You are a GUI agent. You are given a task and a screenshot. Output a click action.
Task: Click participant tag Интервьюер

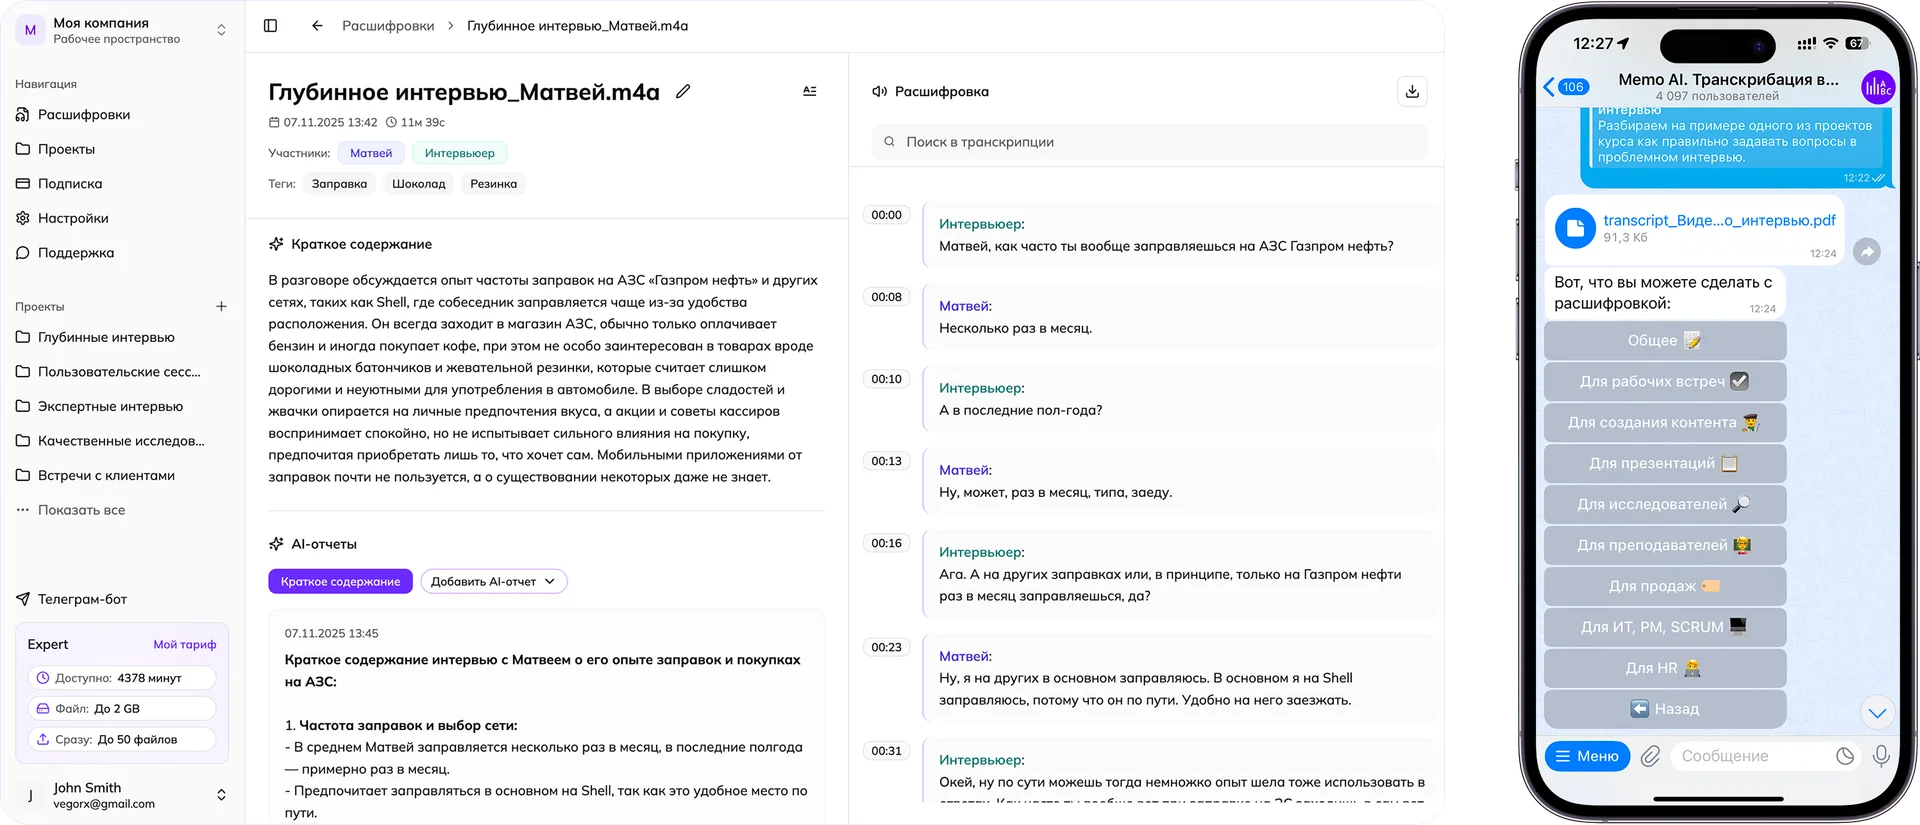point(459,153)
